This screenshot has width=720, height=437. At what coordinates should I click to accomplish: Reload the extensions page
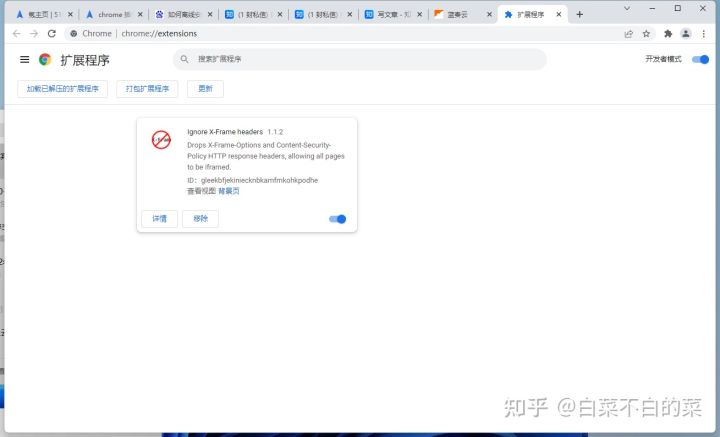[51, 34]
